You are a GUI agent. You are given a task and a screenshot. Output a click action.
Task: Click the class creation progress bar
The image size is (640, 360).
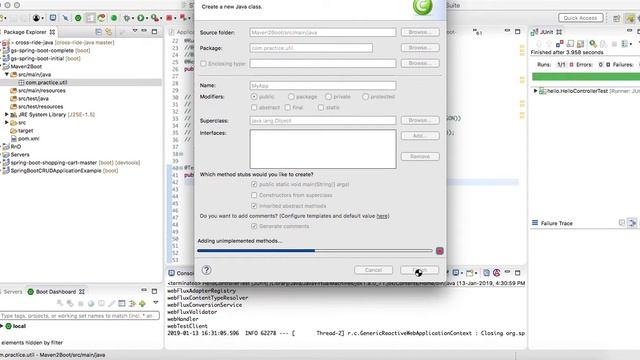pyautogui.click(x=315, y=251)
